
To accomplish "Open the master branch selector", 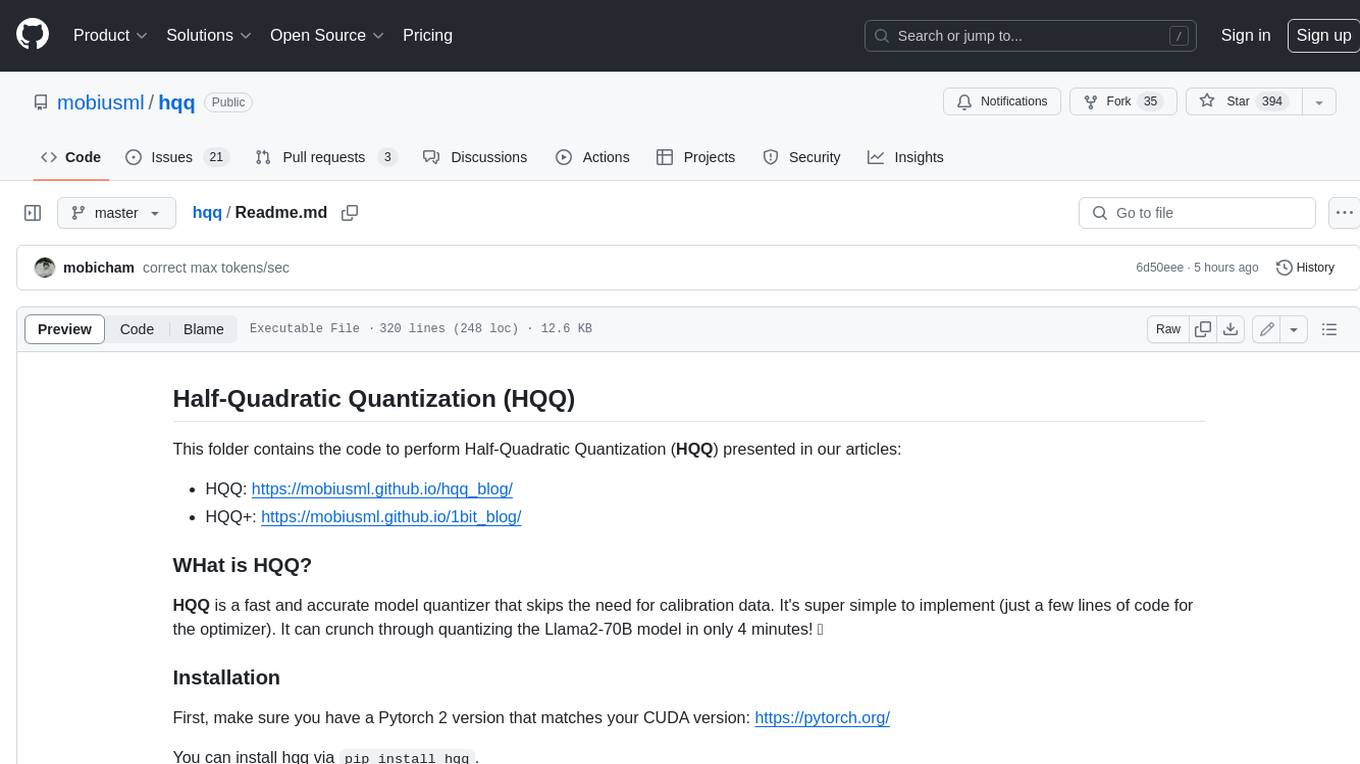I will pos(116,213).
